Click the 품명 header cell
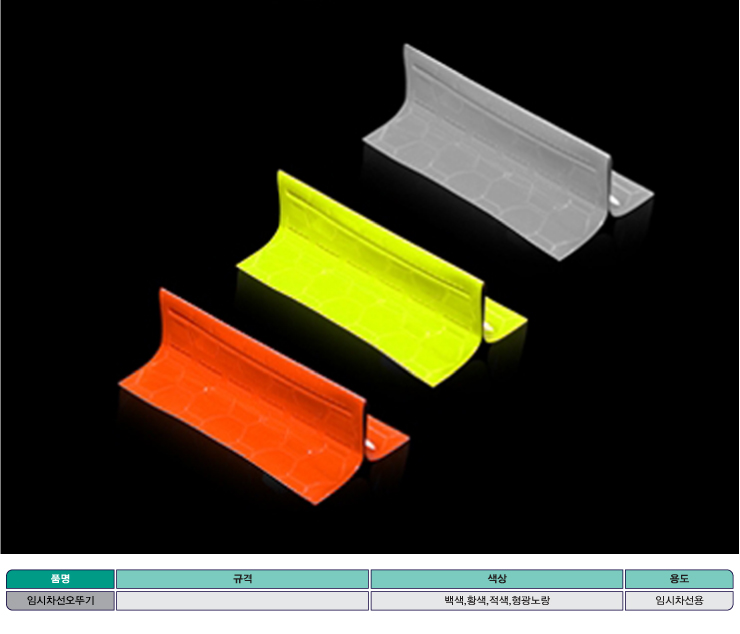This screenshot has height=634, width=740. pos(60,579)
